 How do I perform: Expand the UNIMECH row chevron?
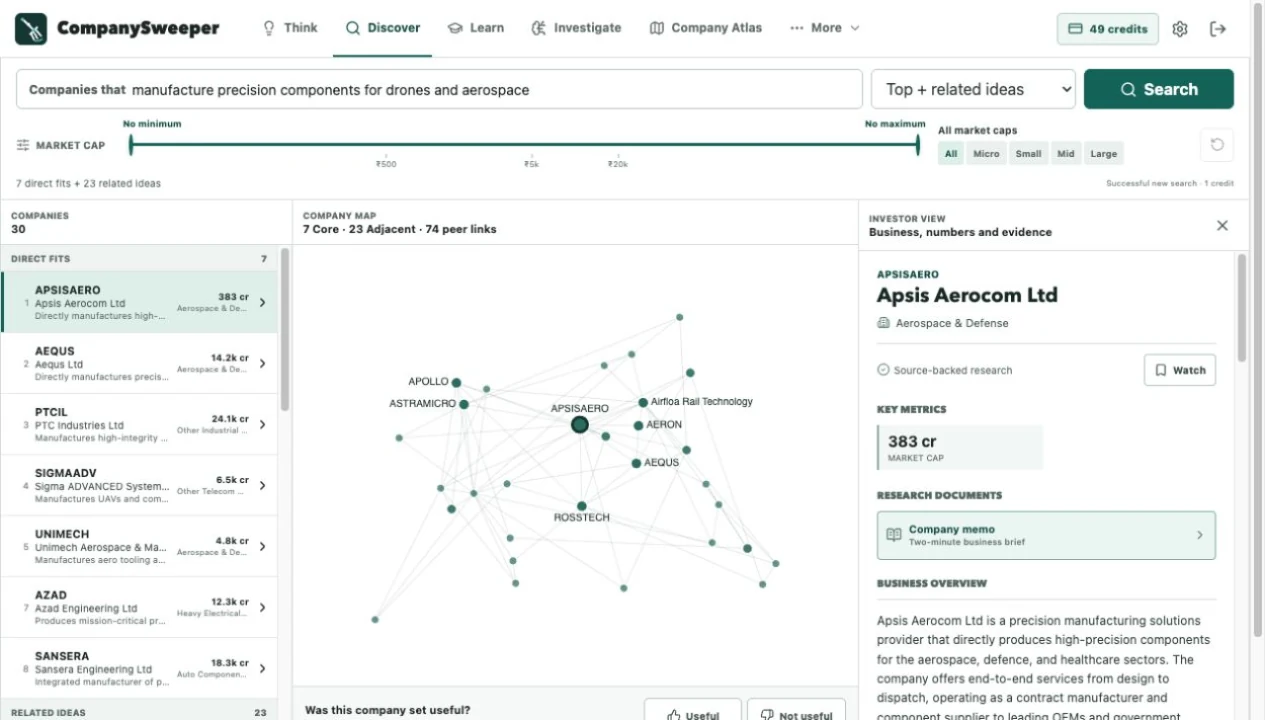[x=262, y=547]
